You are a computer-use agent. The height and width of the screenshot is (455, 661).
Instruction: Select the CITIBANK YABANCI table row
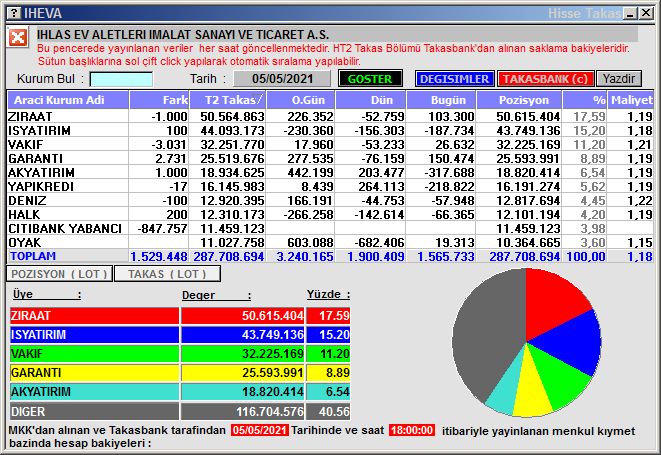click(x=330, y=228)
